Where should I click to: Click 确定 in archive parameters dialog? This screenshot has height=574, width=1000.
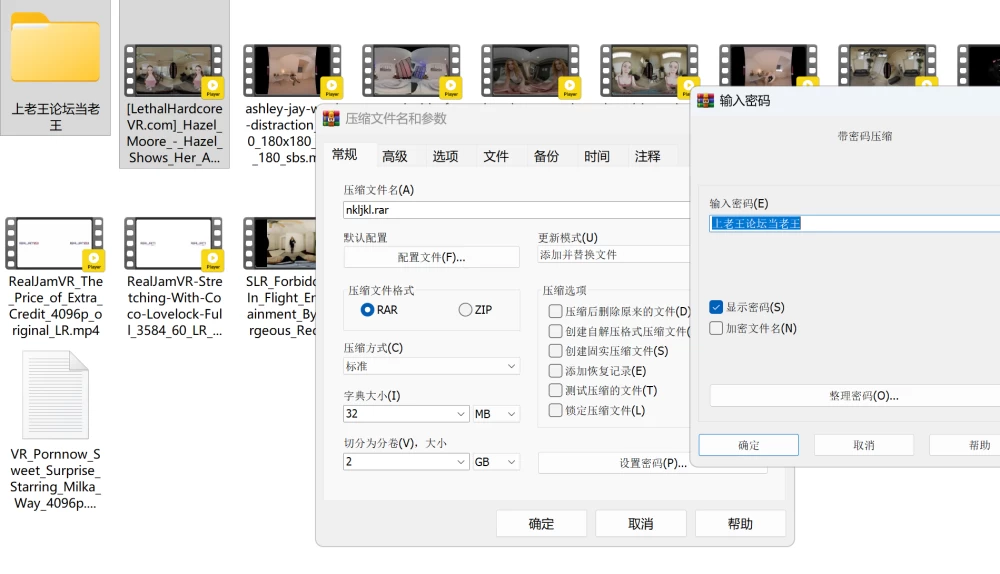pyautogui.click(x=541, y=524)
